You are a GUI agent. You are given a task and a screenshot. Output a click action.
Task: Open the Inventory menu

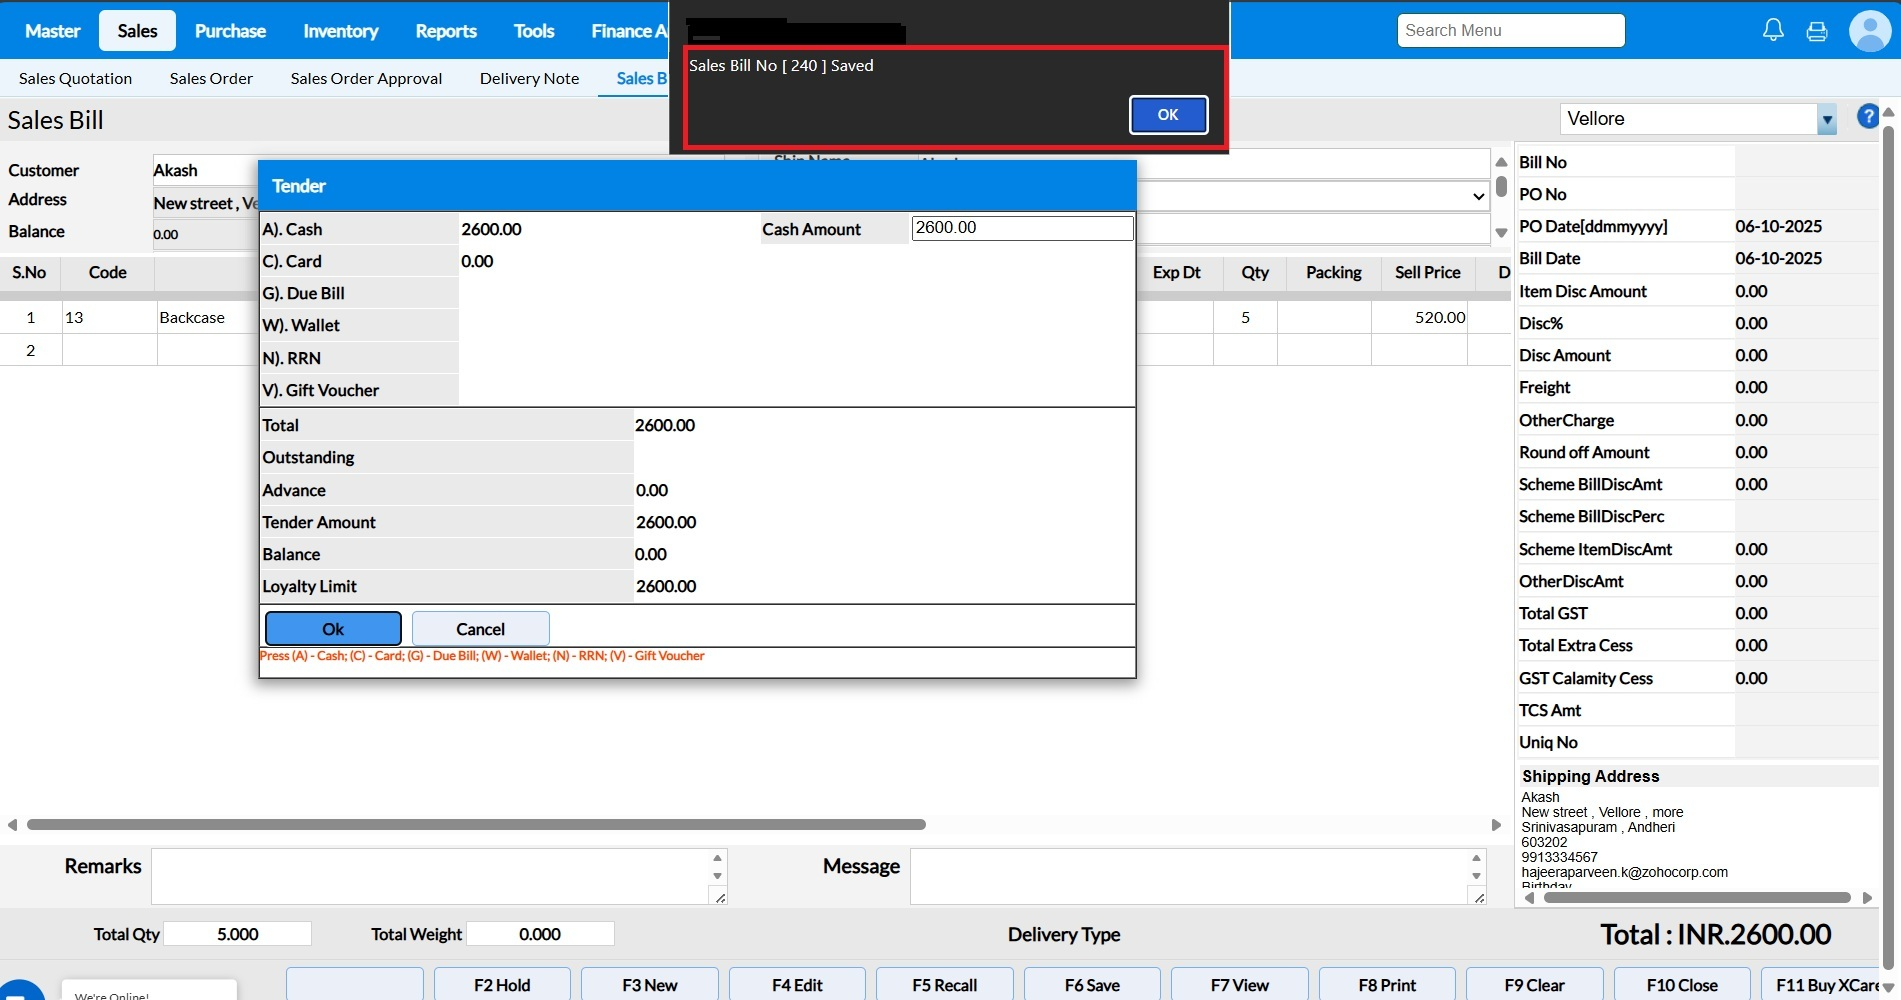(341, 31)
